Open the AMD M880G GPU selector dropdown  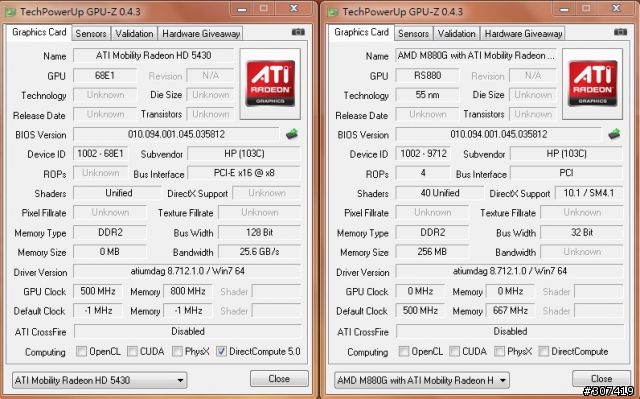(x=422, y=380)
